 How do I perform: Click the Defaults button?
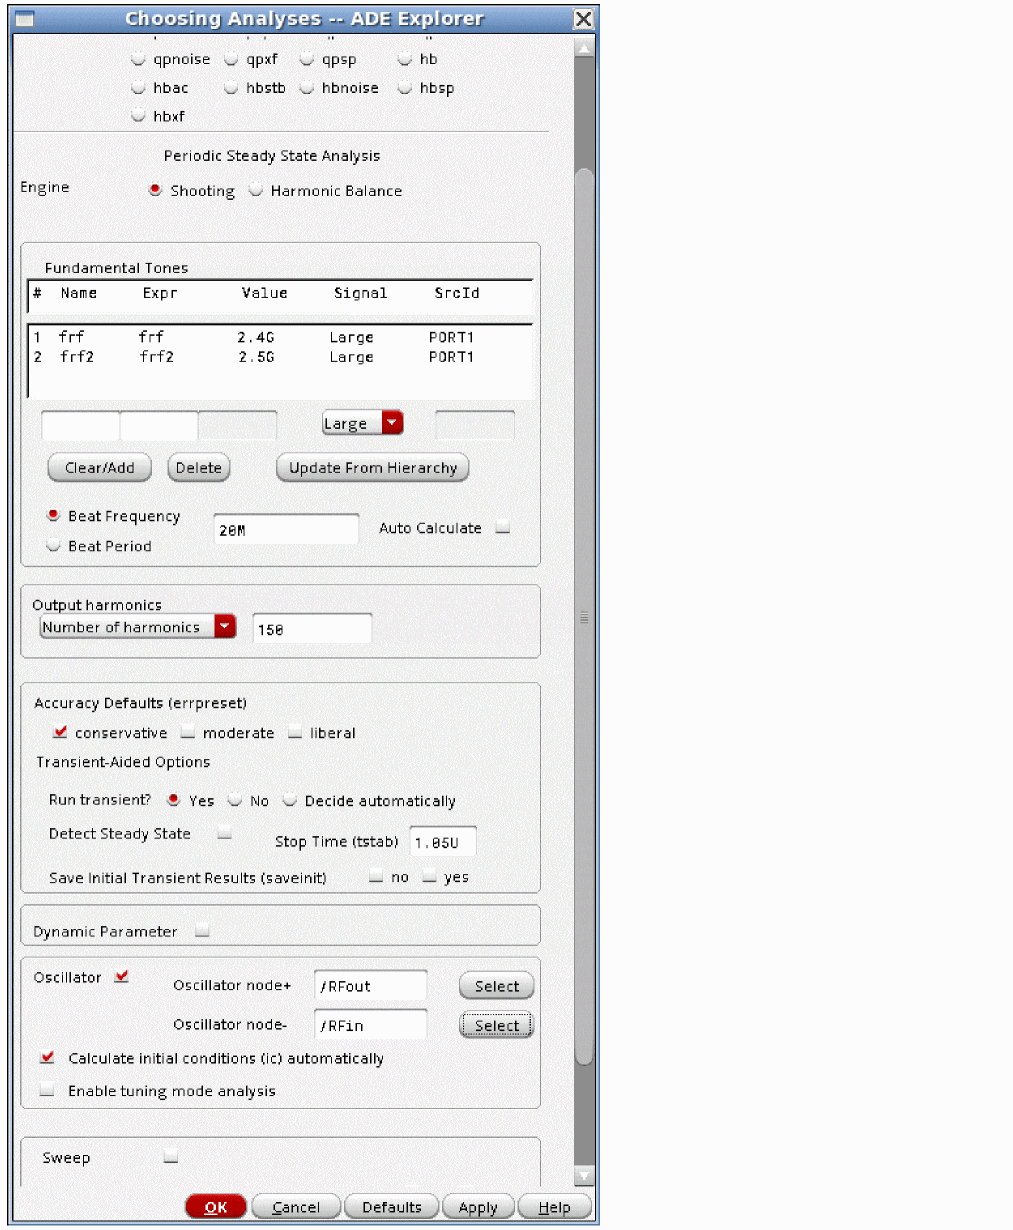point(392,1207)
